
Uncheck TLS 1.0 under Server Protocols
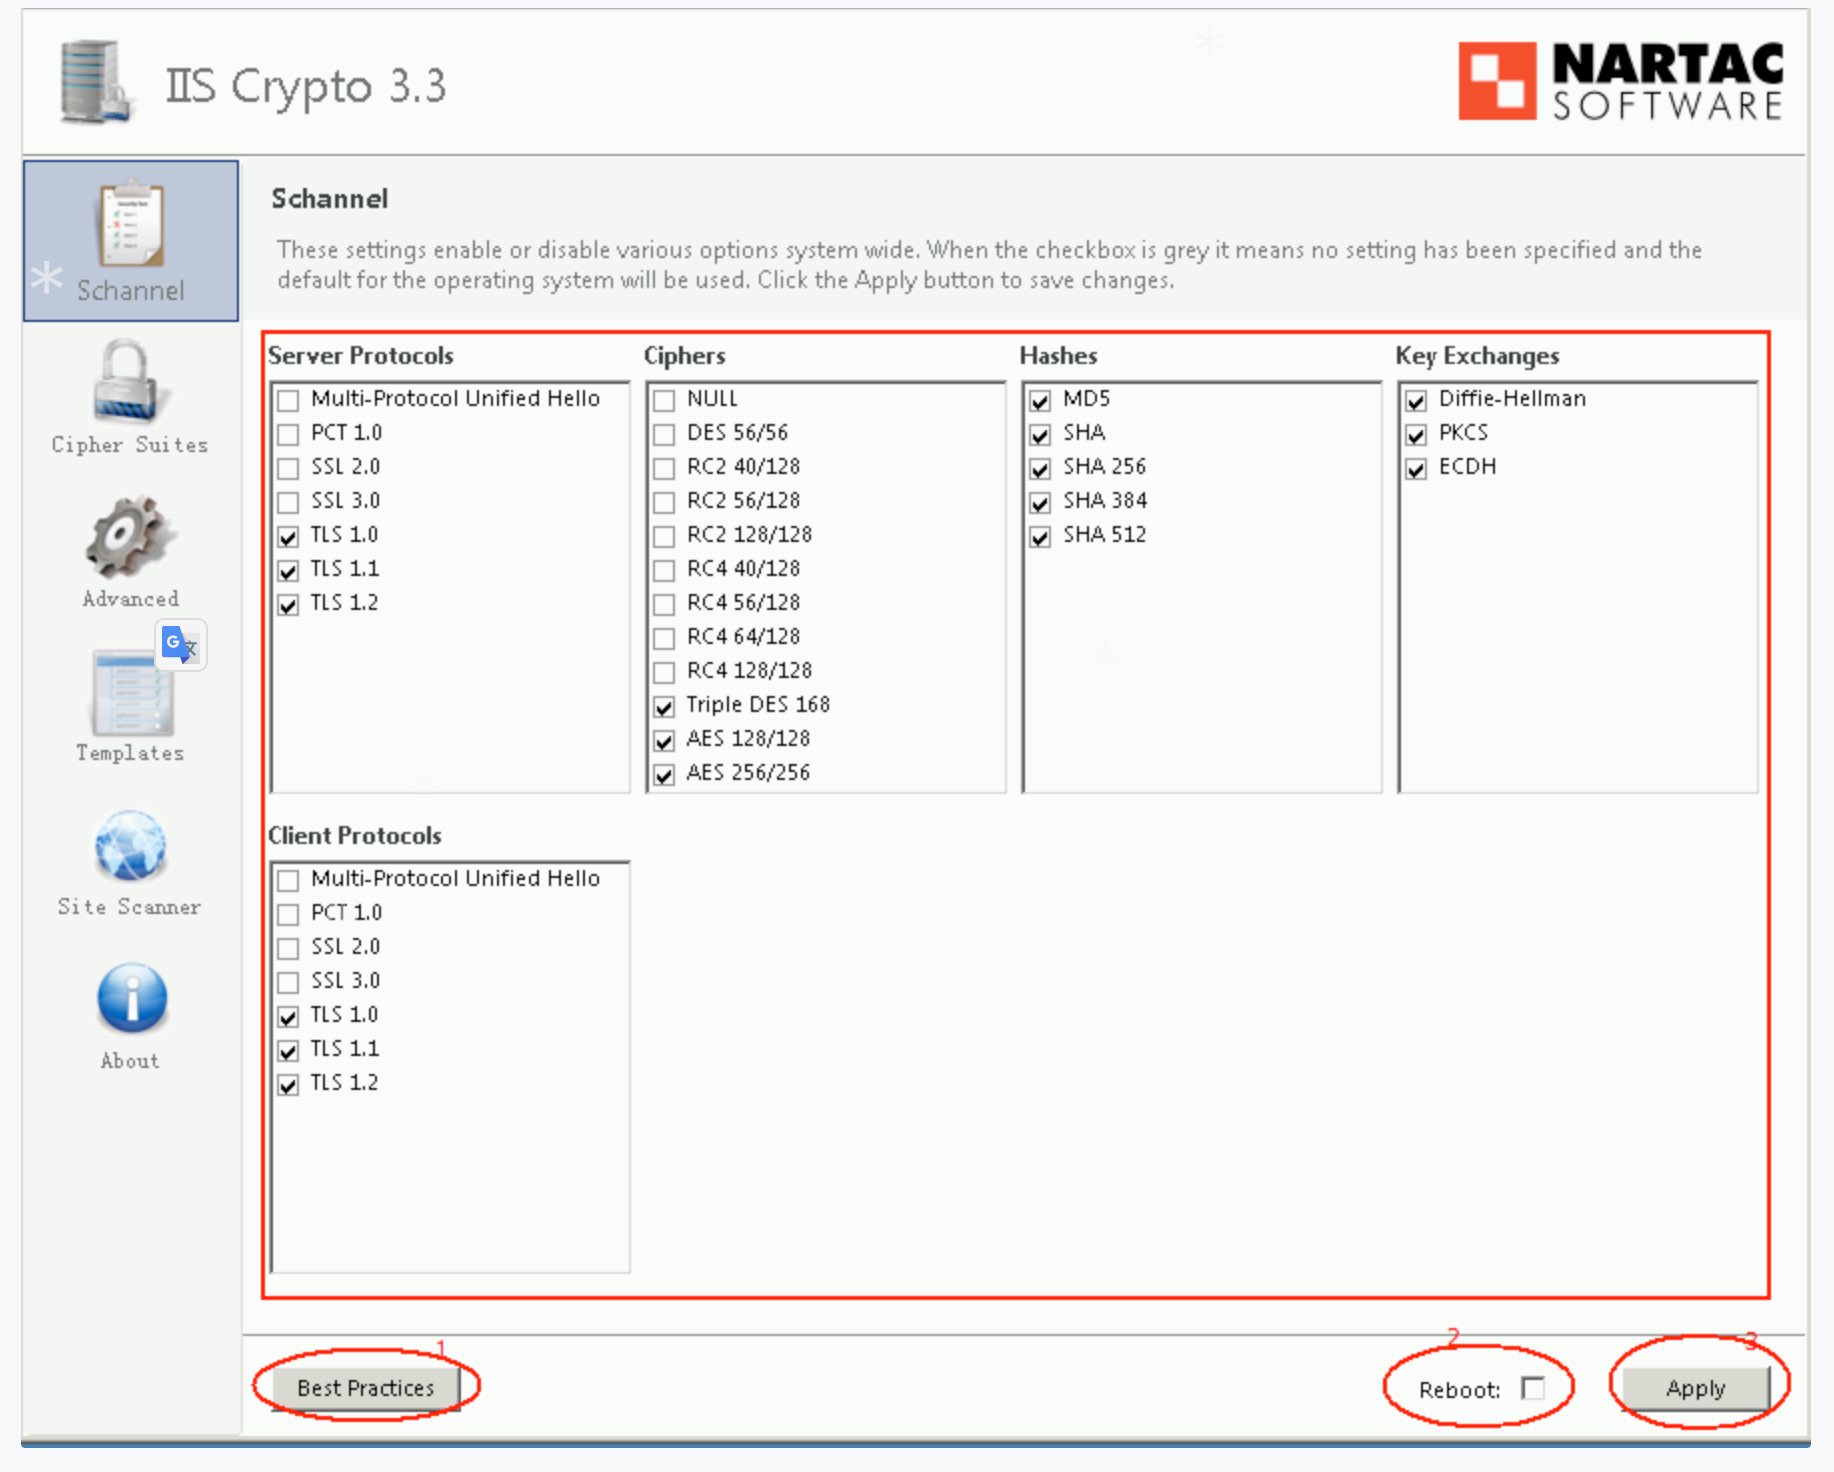click(x=289, y=537)
